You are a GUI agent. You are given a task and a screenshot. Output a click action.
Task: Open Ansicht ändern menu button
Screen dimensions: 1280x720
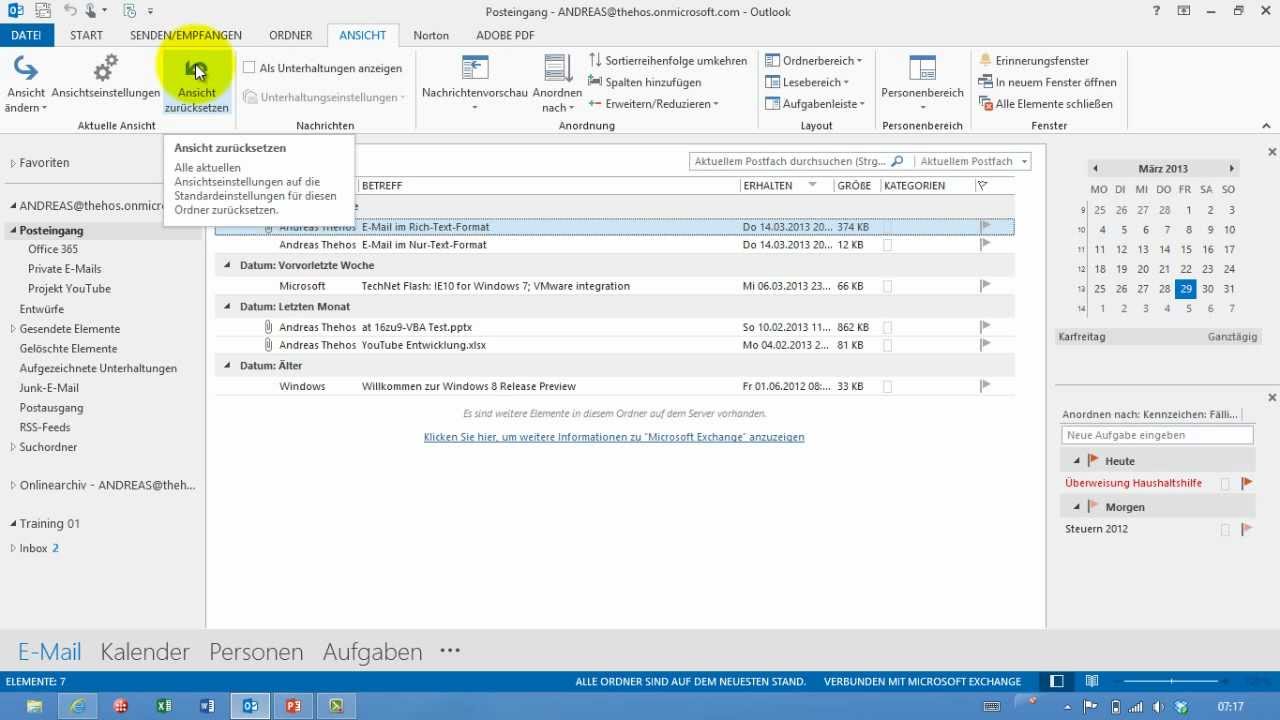(x=26, y=85)
